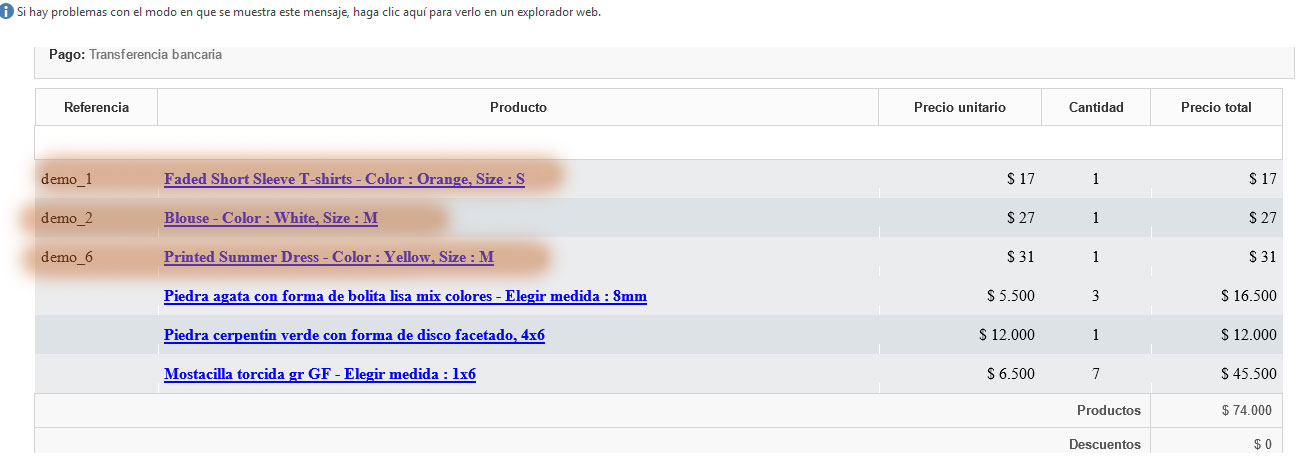The height and width of the screenshot is (461, 1304).
Task: Click the Cantidad column header
Action: click(1096, 107)
